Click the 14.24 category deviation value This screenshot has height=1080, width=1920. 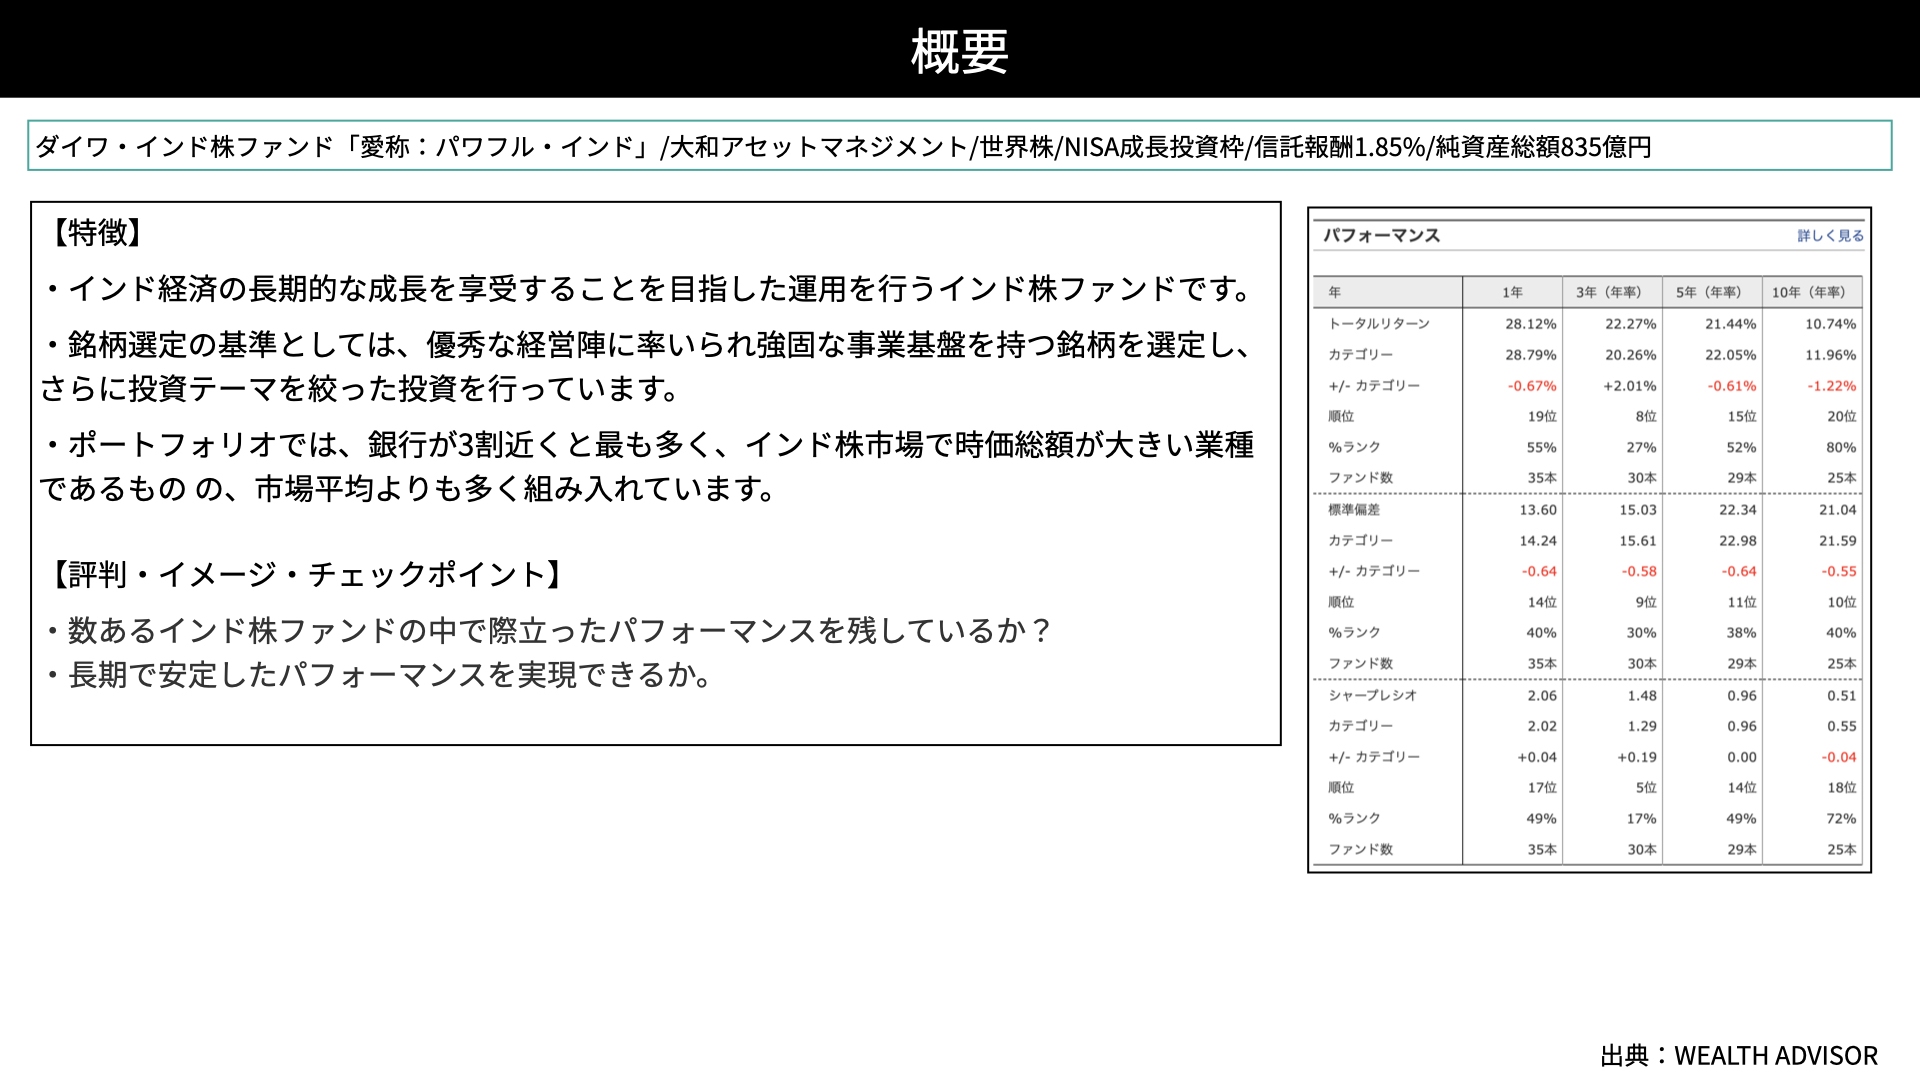click(1539, 541)
